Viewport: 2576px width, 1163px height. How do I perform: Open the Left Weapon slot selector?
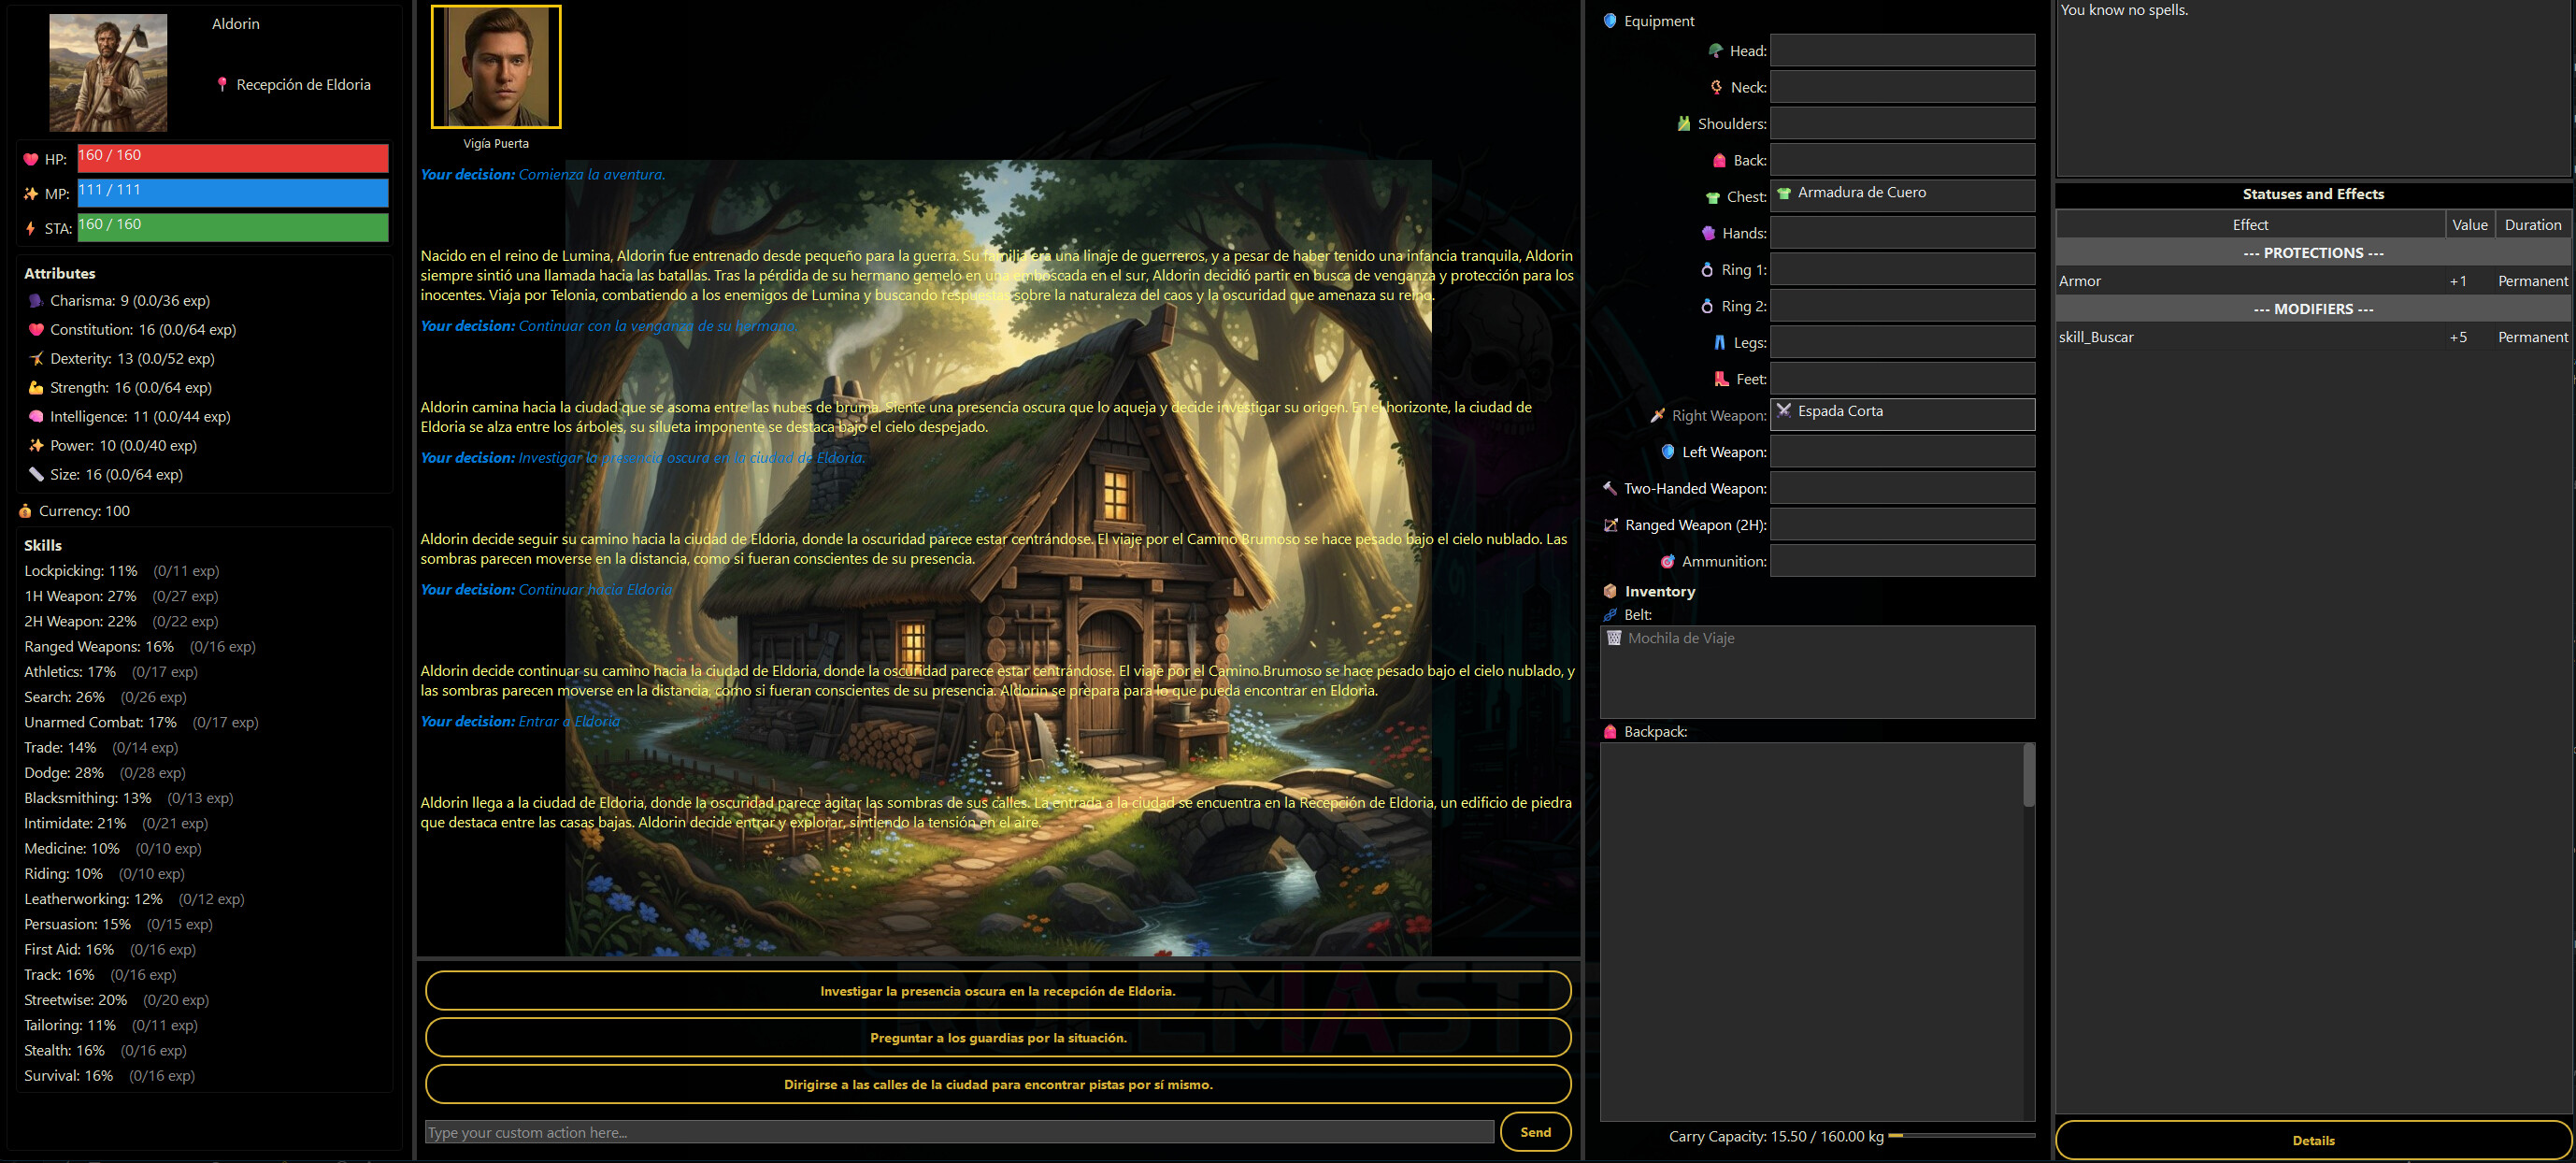coord(1902,451)
